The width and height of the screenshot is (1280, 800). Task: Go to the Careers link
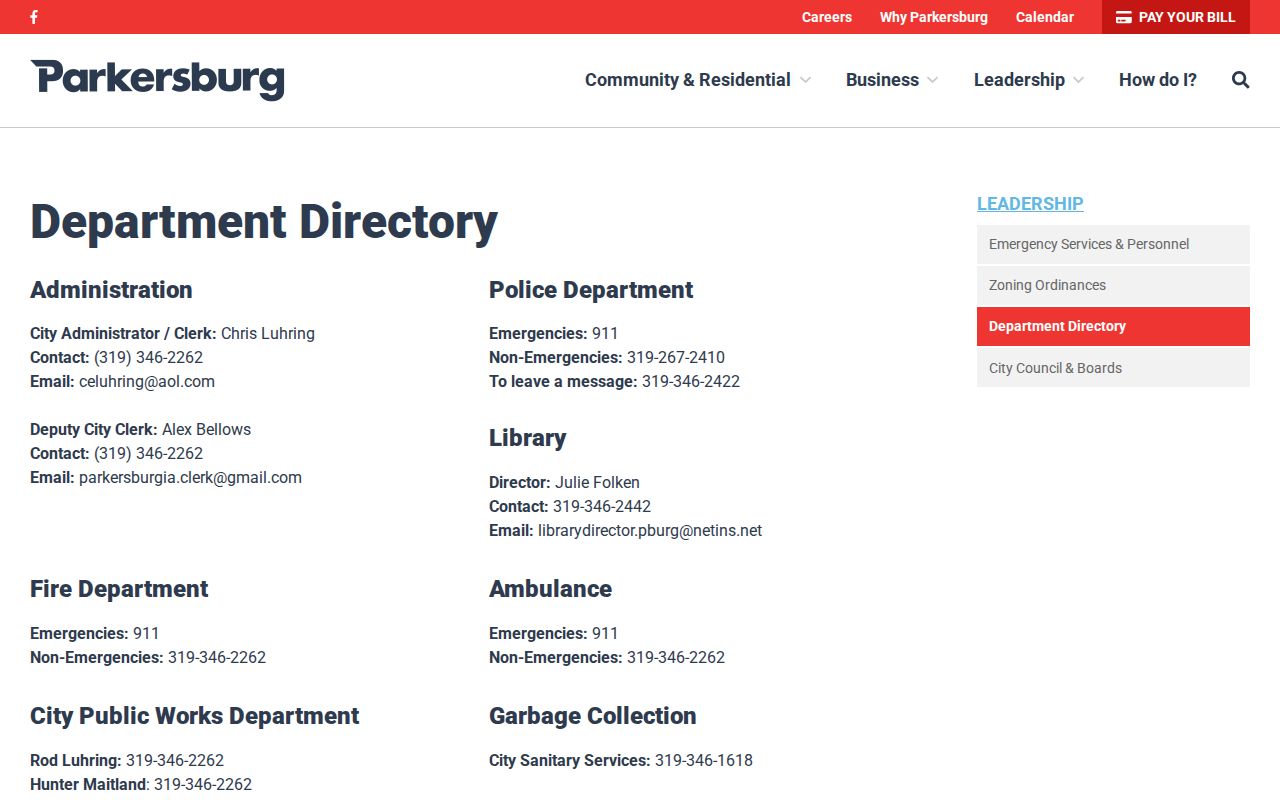coord(827,17)
